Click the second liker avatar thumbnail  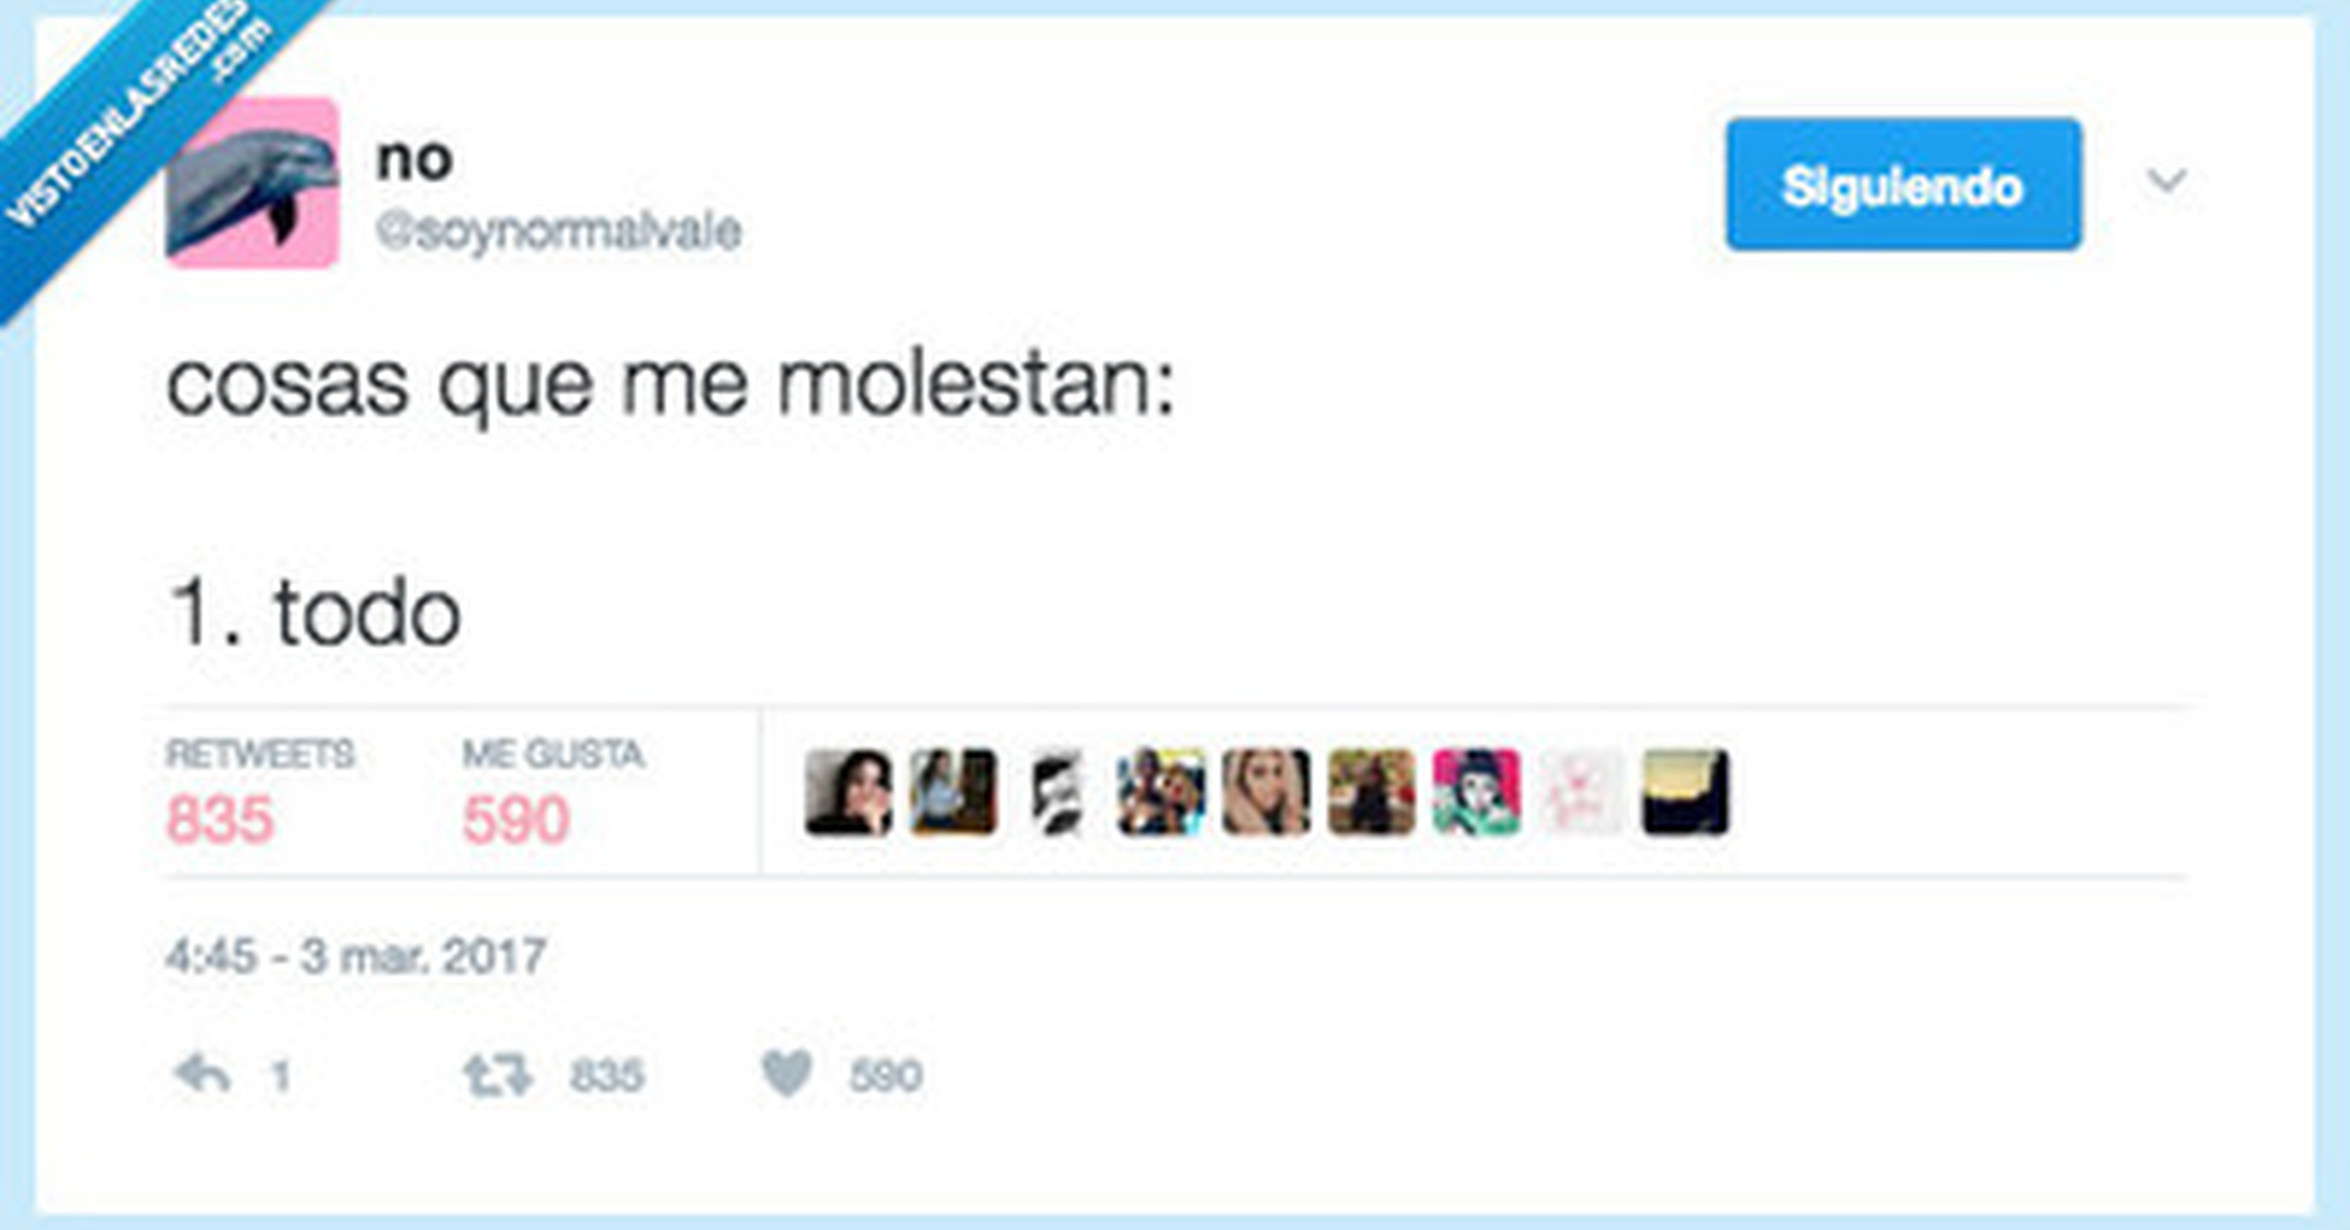954,792
